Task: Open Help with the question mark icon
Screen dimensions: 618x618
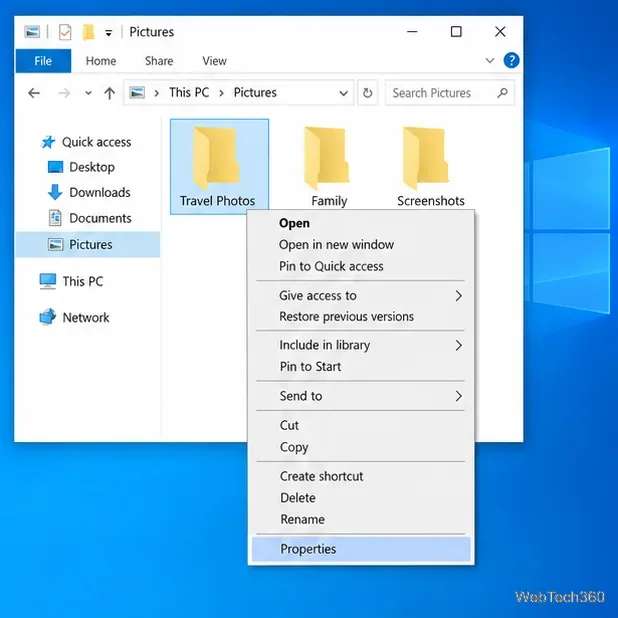Action: pyautogui.click(x=511, y=61)
